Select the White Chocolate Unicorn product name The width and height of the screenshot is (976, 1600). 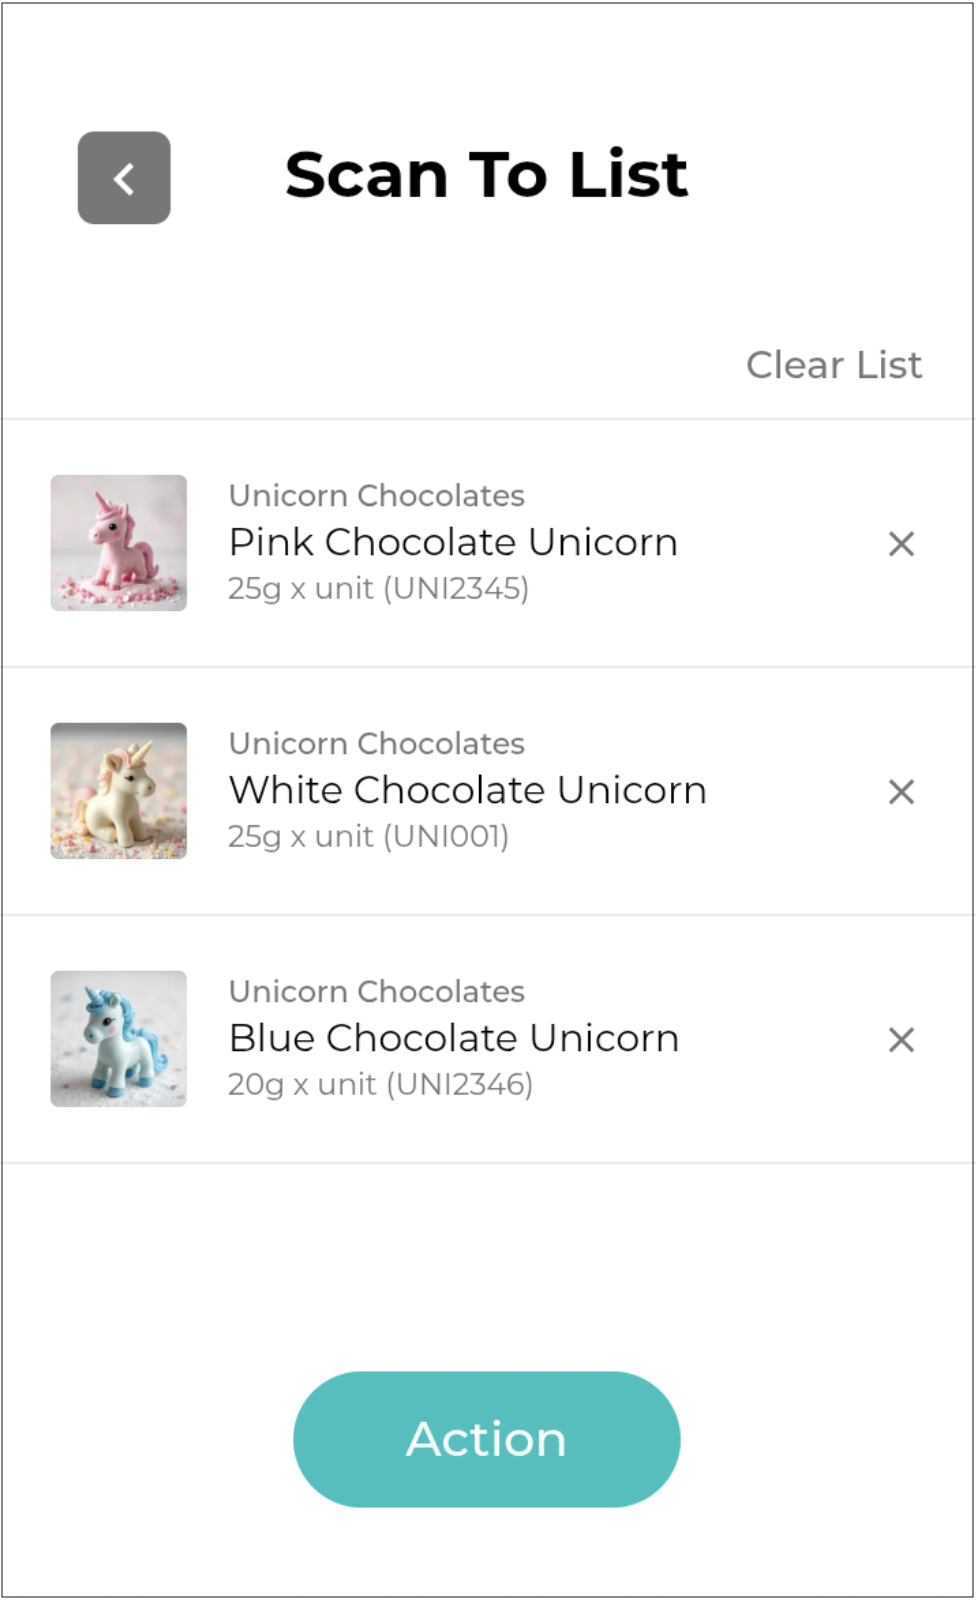(467, 790)
